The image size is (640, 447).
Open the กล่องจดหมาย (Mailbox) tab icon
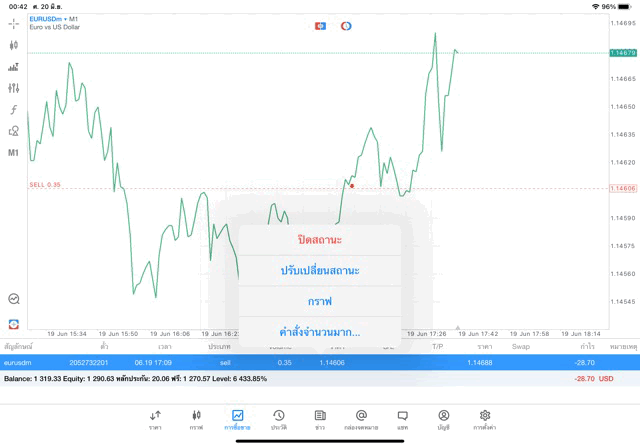361,418
